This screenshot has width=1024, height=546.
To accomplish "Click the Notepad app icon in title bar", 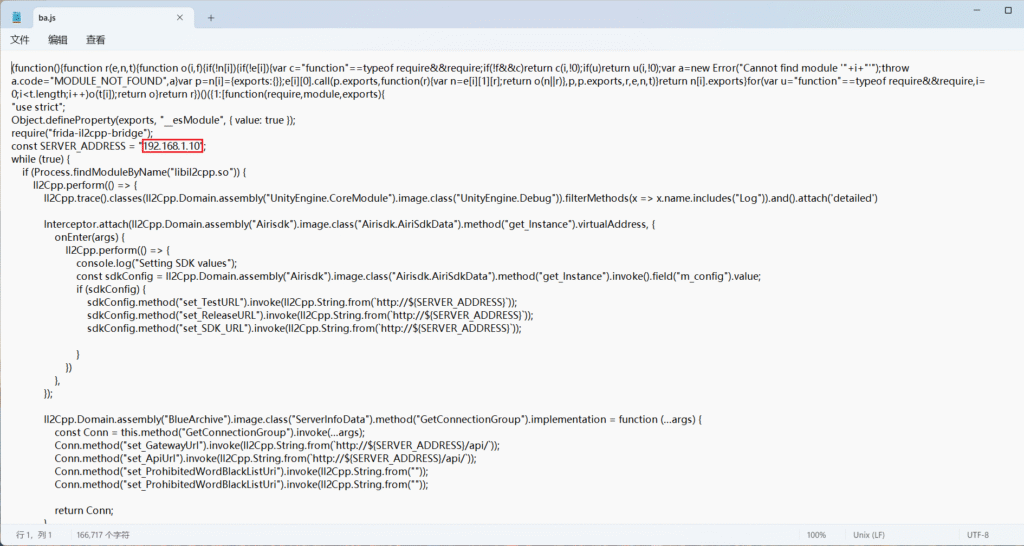I will (x=16, y=18).
